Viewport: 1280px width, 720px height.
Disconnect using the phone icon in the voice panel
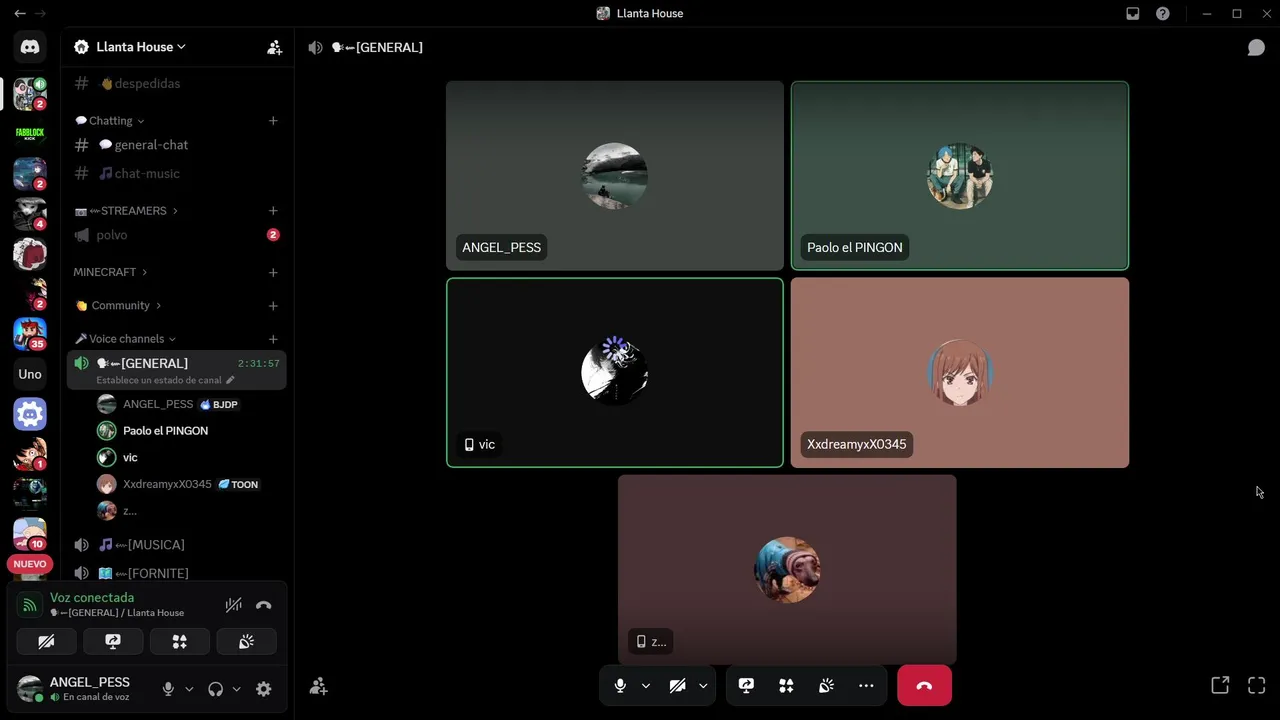tap(264, 605)
